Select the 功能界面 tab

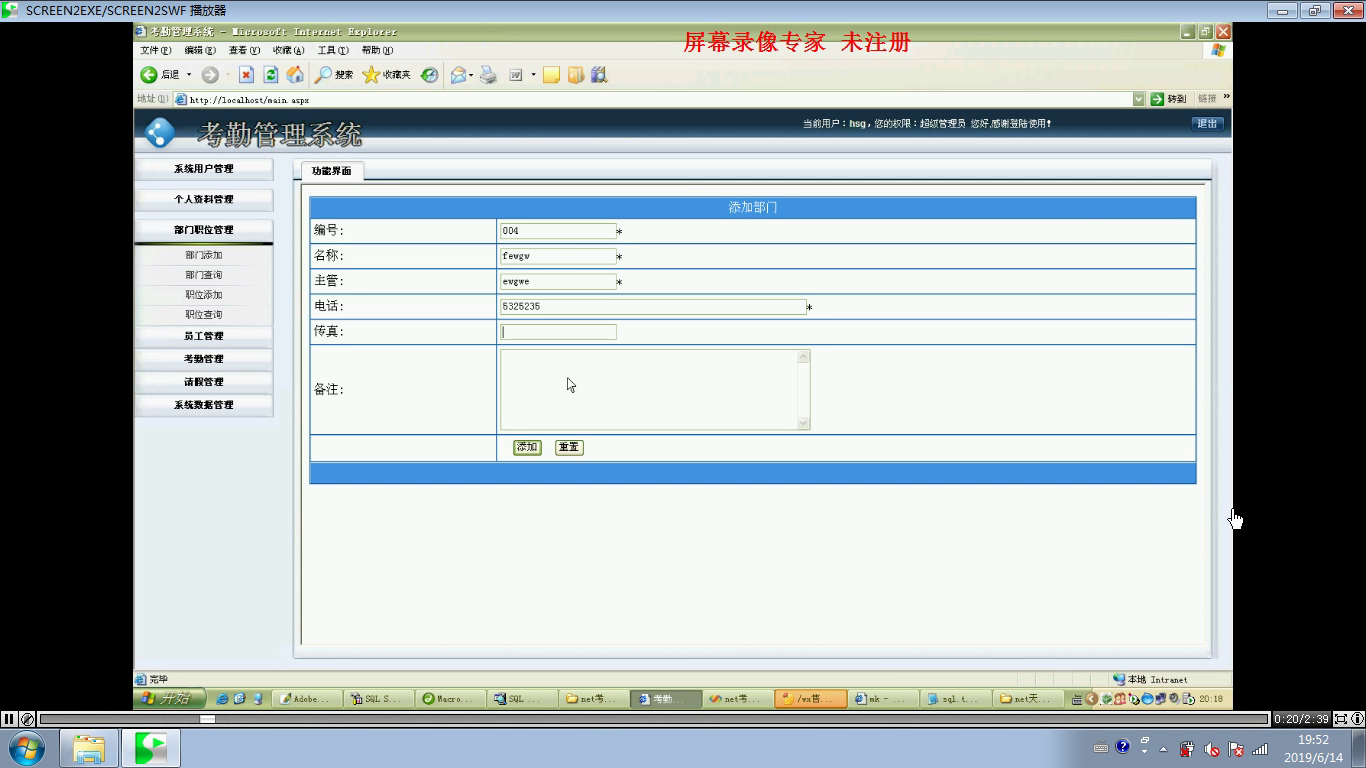coord(332,171)
